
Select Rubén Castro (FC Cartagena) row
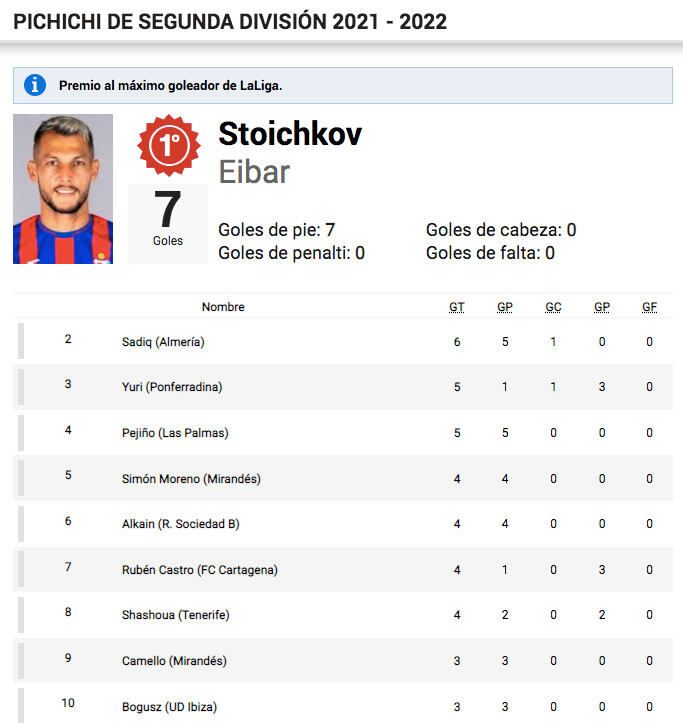pyautogui.click(x=343, y=570)
